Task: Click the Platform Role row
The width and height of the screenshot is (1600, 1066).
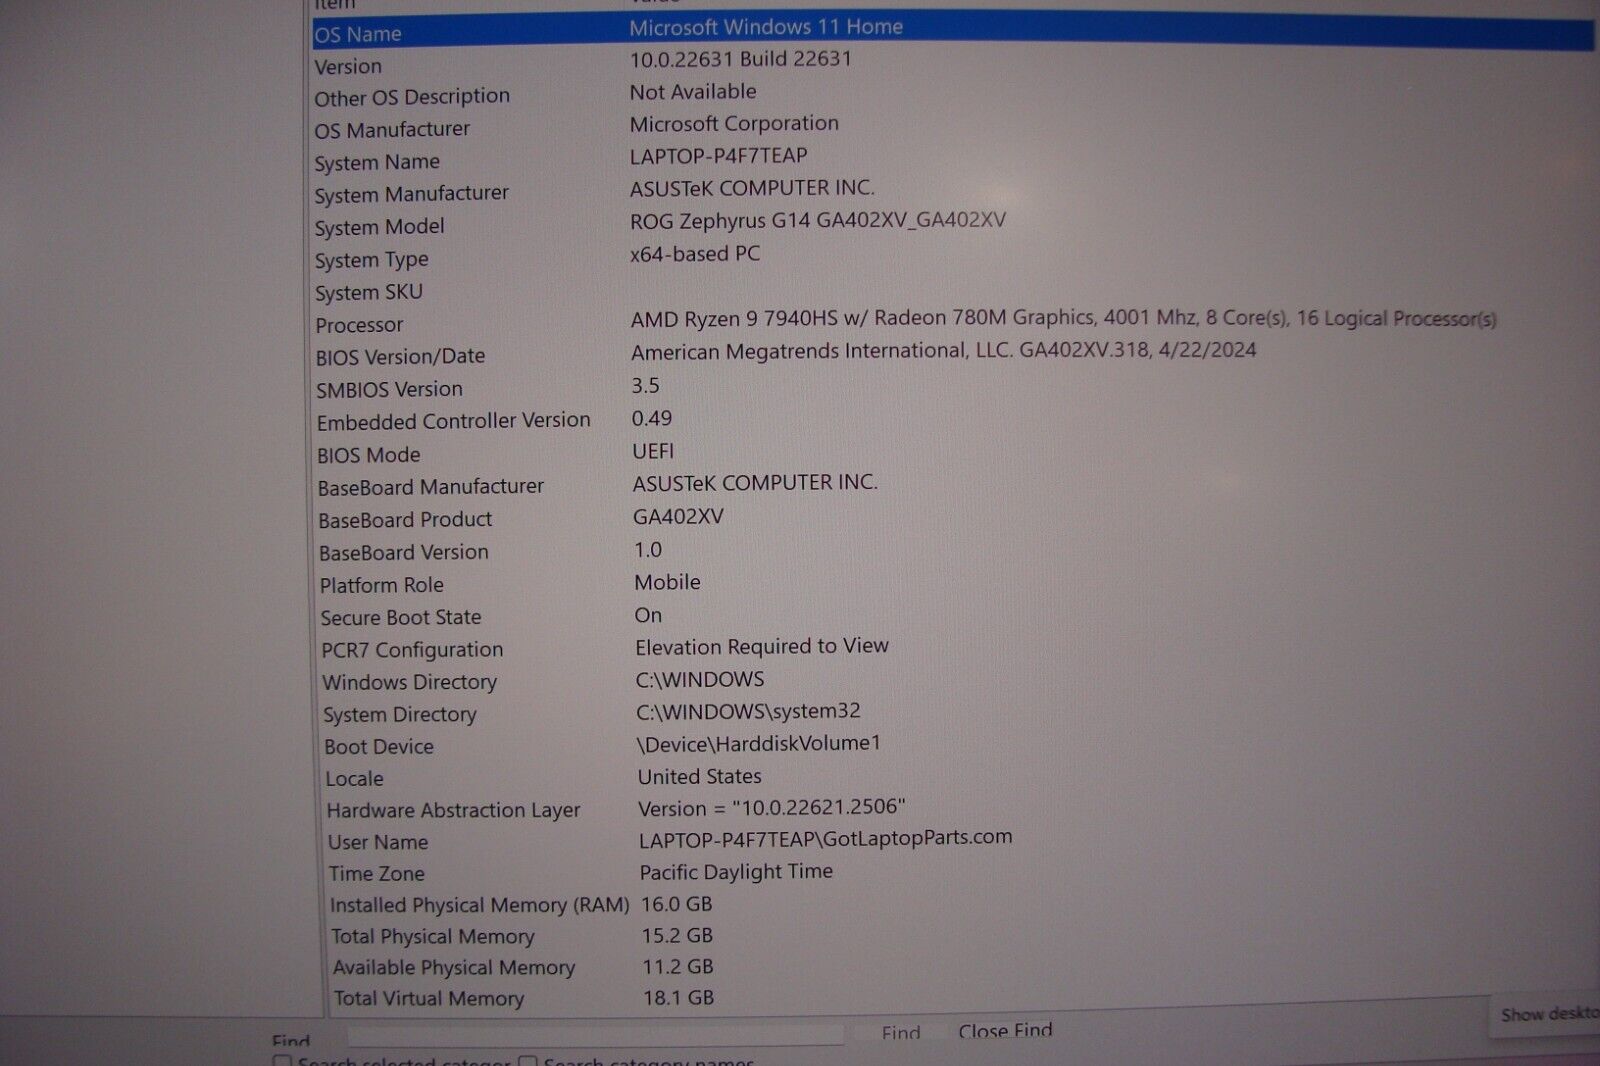Action: pyautogui.click(x=953, y=584)
